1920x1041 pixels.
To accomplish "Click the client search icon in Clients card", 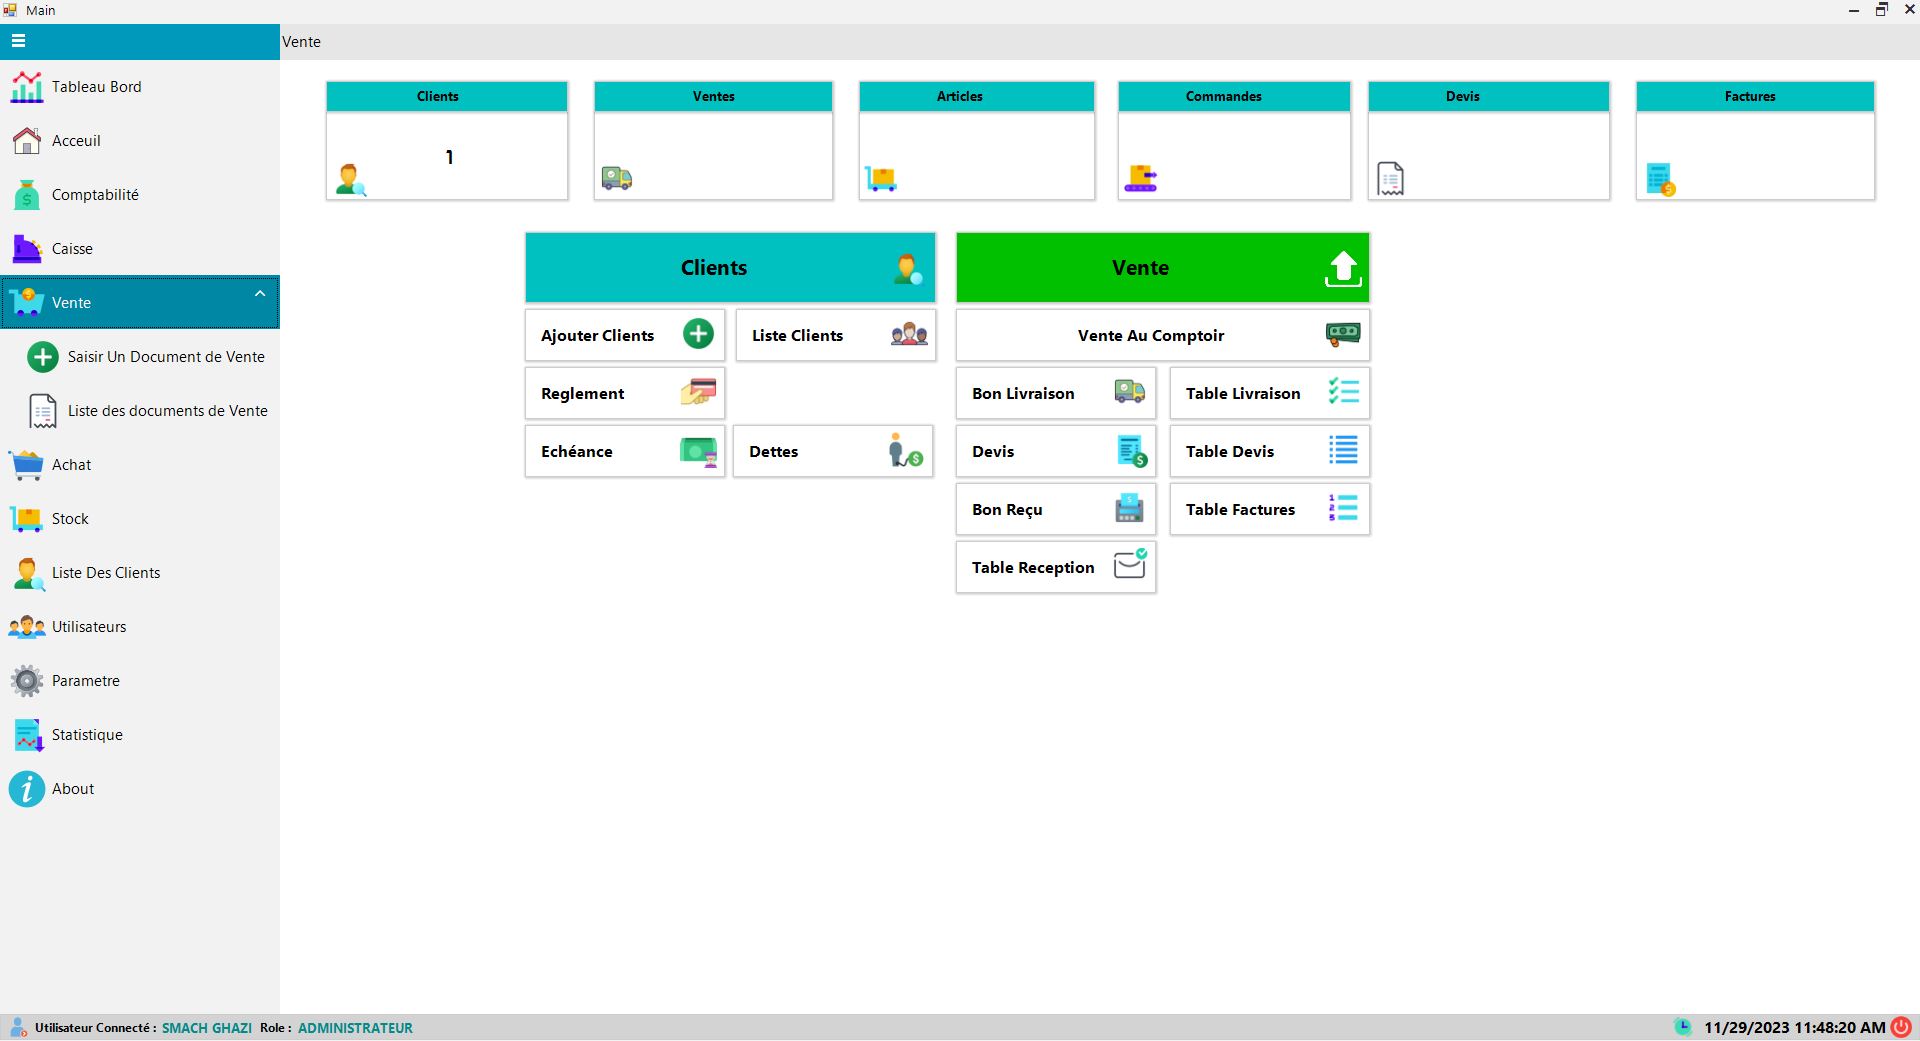I will click(351, 180).
